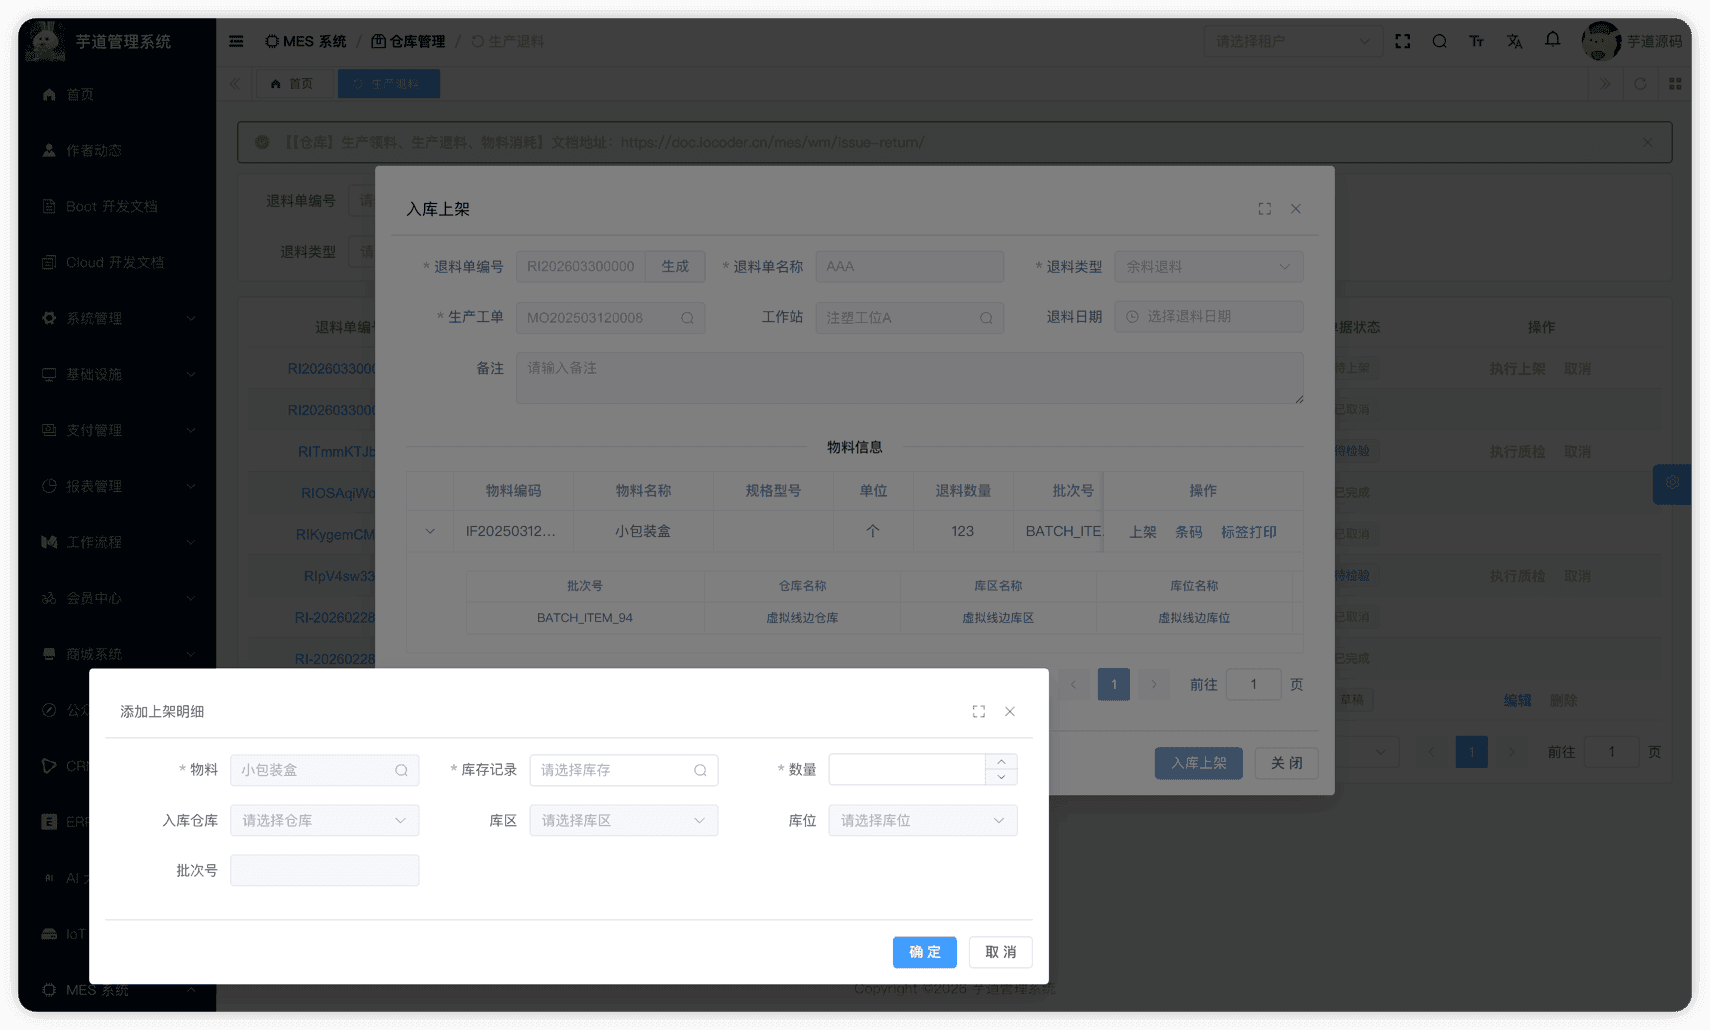Confirm the dialog with the 确定 button
Screen dimensions: 1710x1030
click(924, 952)
